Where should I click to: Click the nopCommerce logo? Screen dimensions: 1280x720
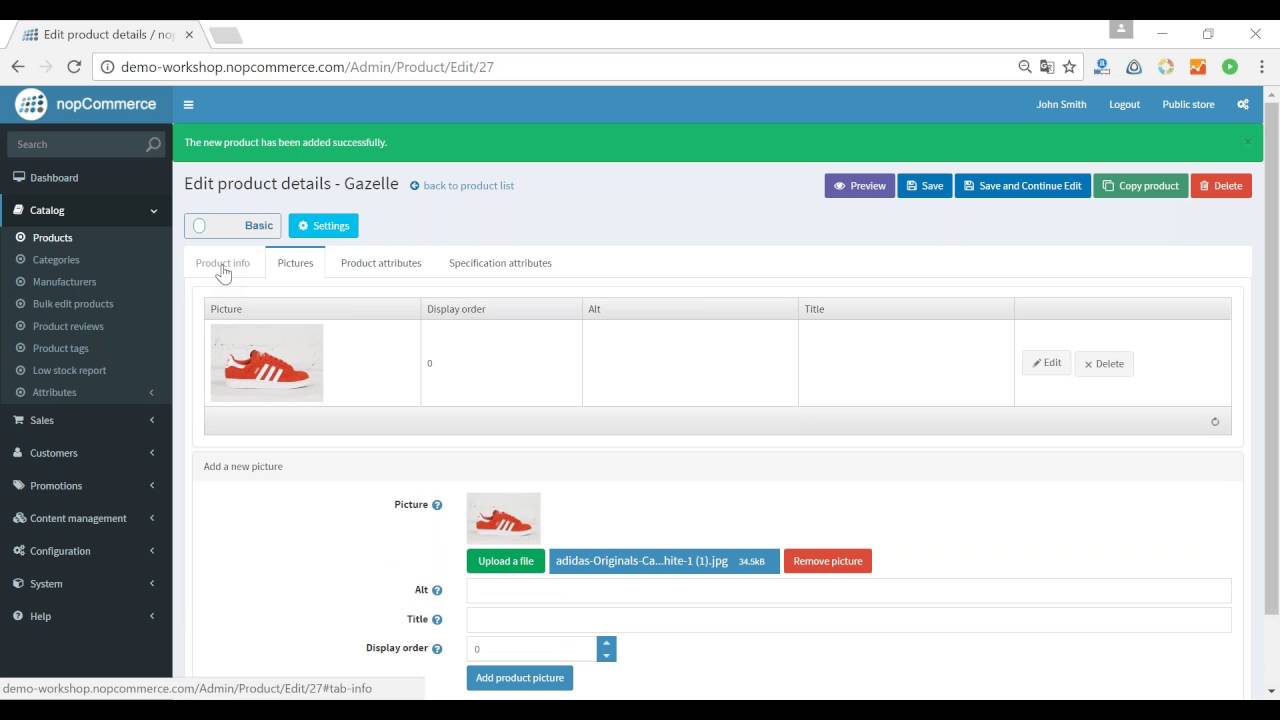point(86,104)
